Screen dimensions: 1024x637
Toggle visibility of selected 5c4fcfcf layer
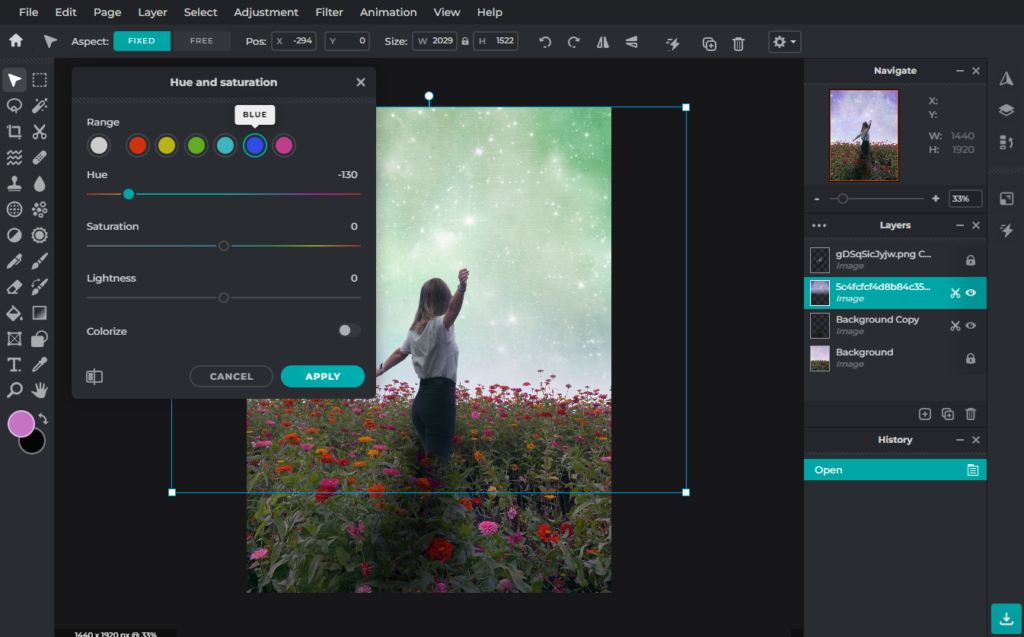click(x=971, y=293)
